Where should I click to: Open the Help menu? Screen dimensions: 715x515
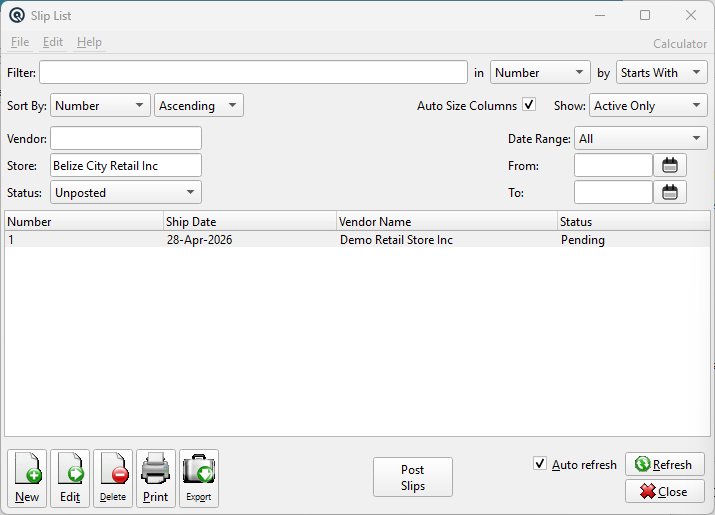(x=89, y=42)
